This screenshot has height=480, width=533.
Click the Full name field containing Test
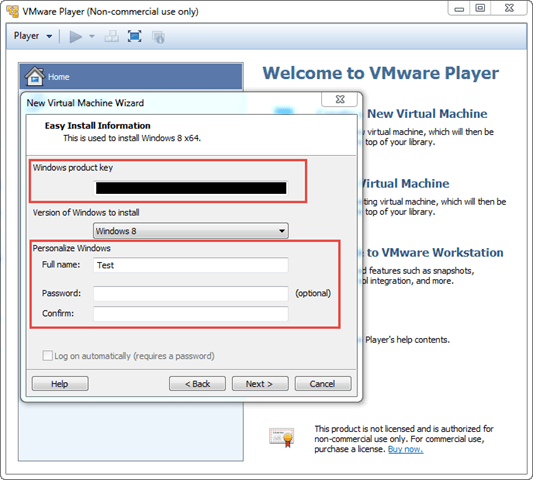[x=191, y=265]
